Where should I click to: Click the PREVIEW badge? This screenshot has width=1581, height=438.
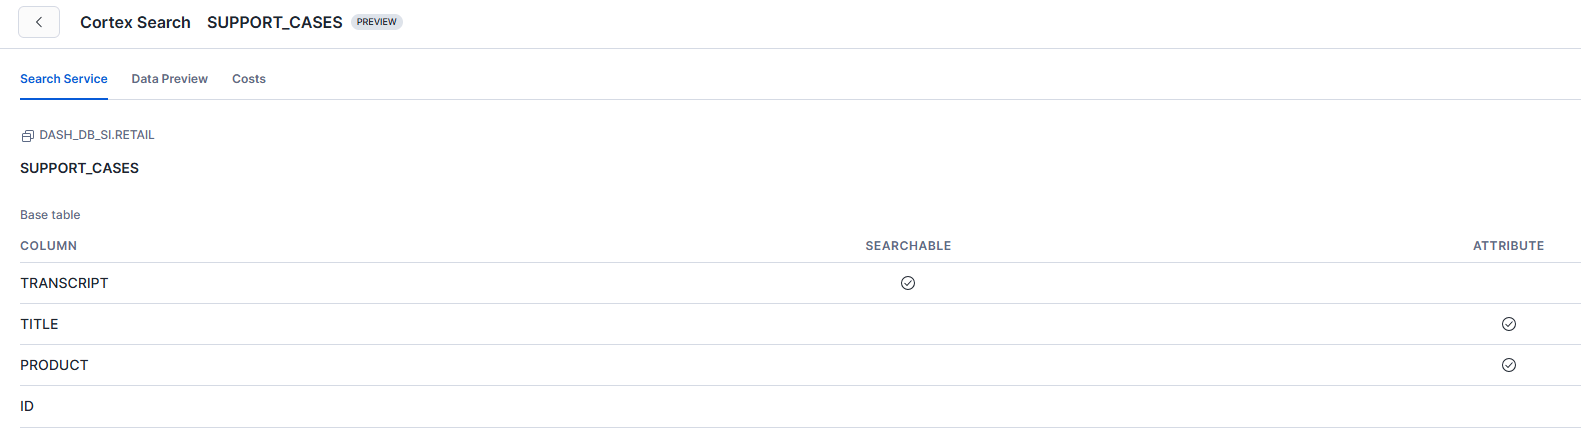[x=377, y=22]
